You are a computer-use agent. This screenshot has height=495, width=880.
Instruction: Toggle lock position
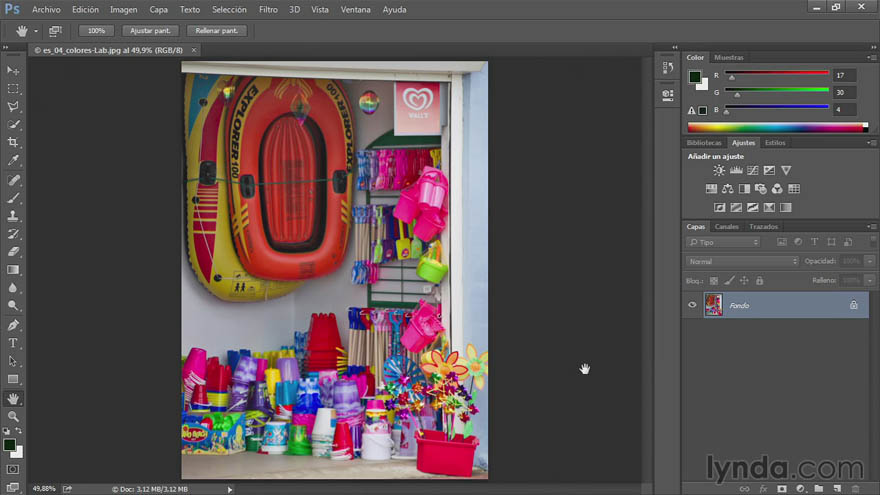744,281
